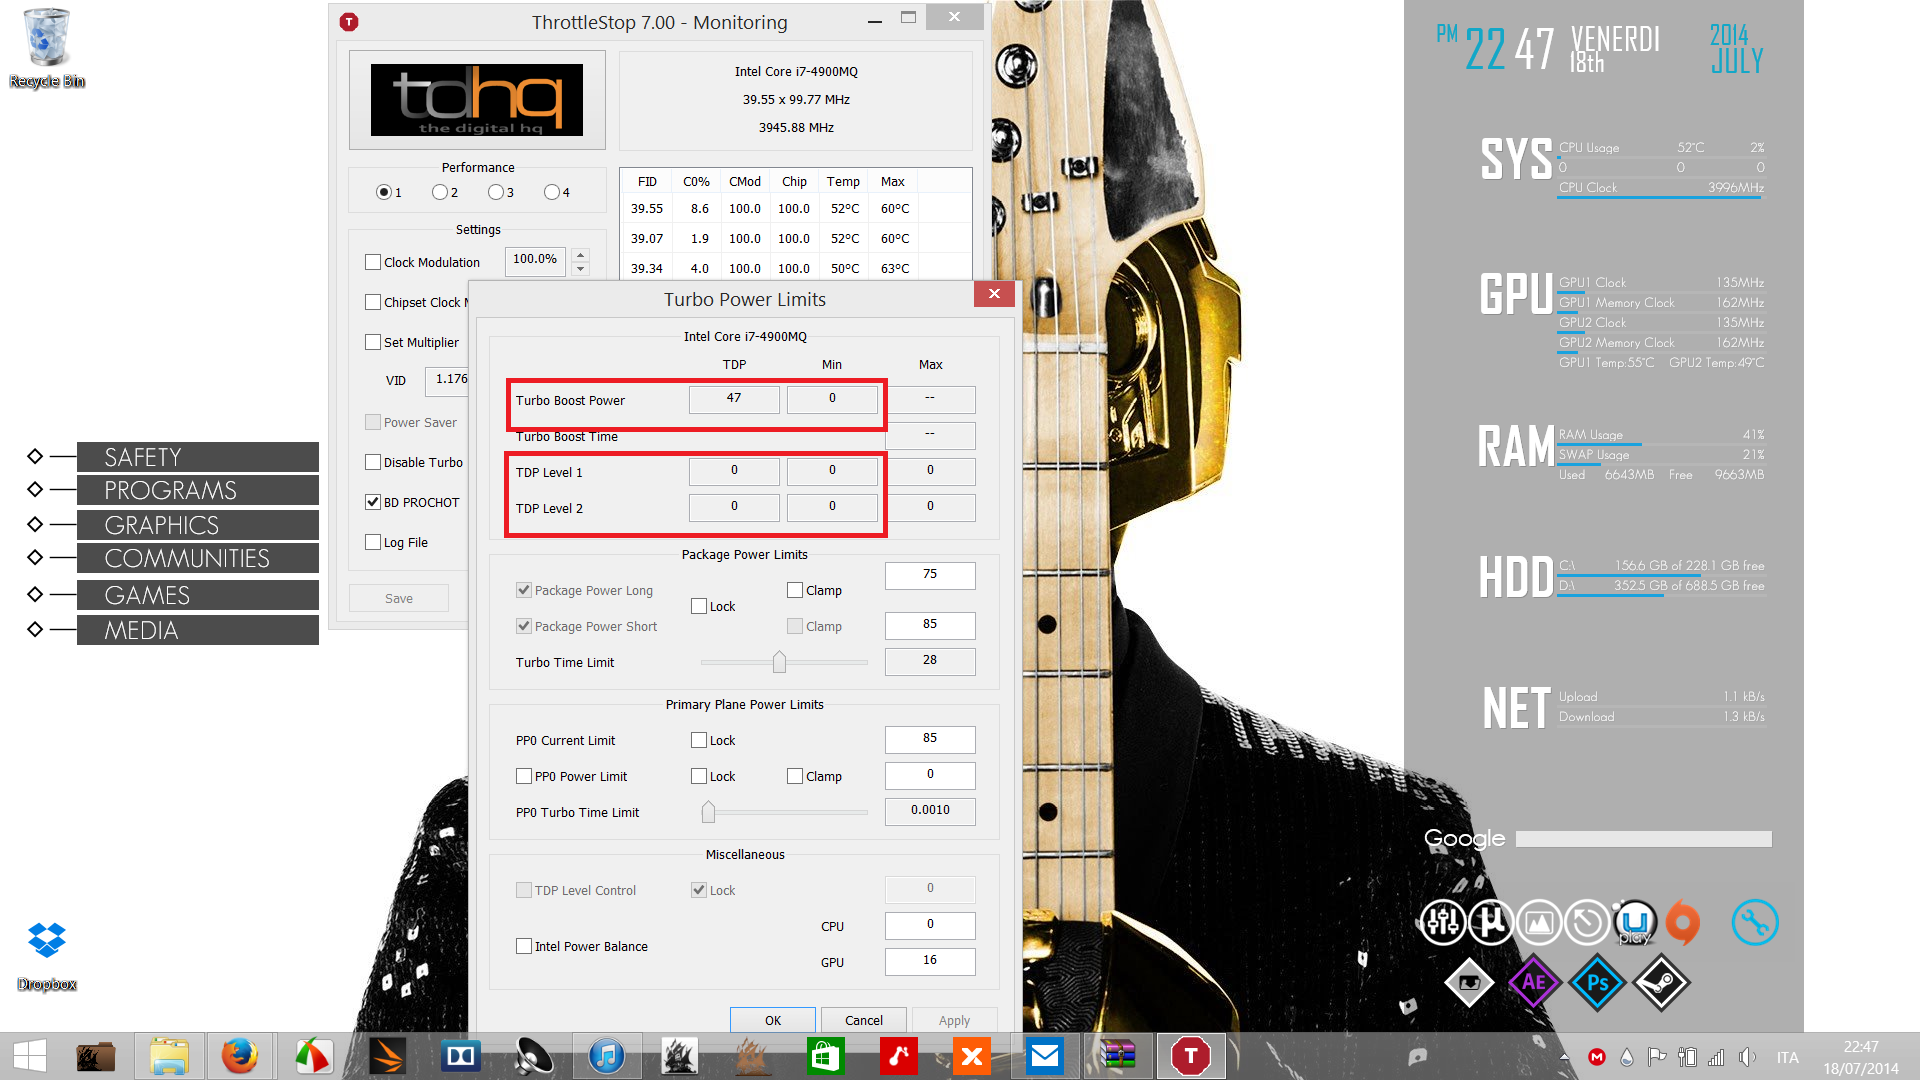
Task: Click the Google search bar widget
Action: [x=1643, y=838]
